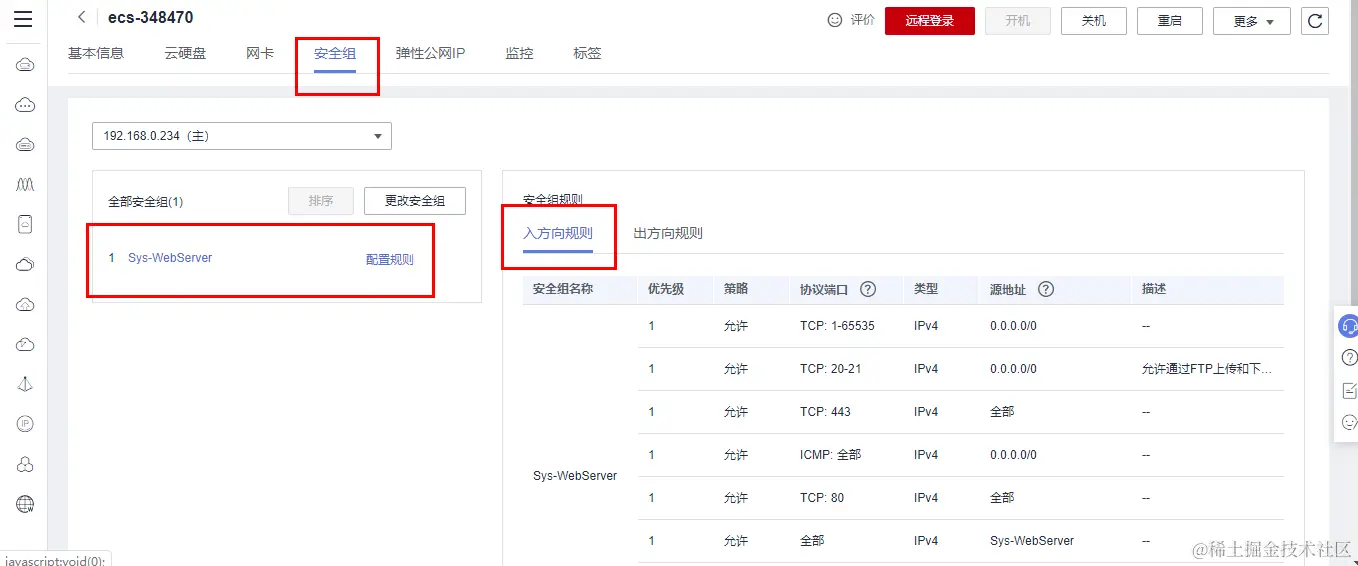The width and height of the screenshot is (1358, 566).
Task: Click the wave-shaped sidebar icon
Action: (26, 185)
